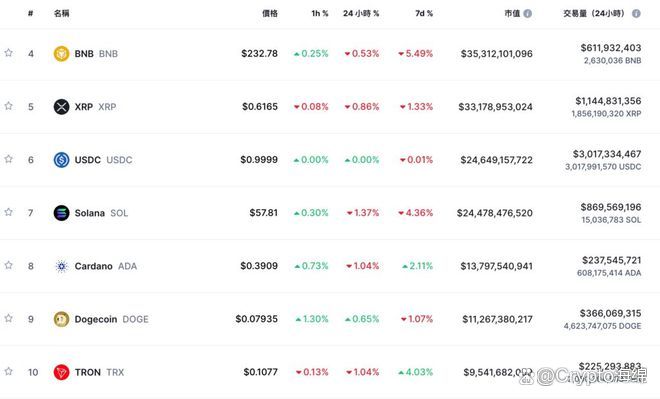Click the Dogecoin logo icon

click(61, 319)
